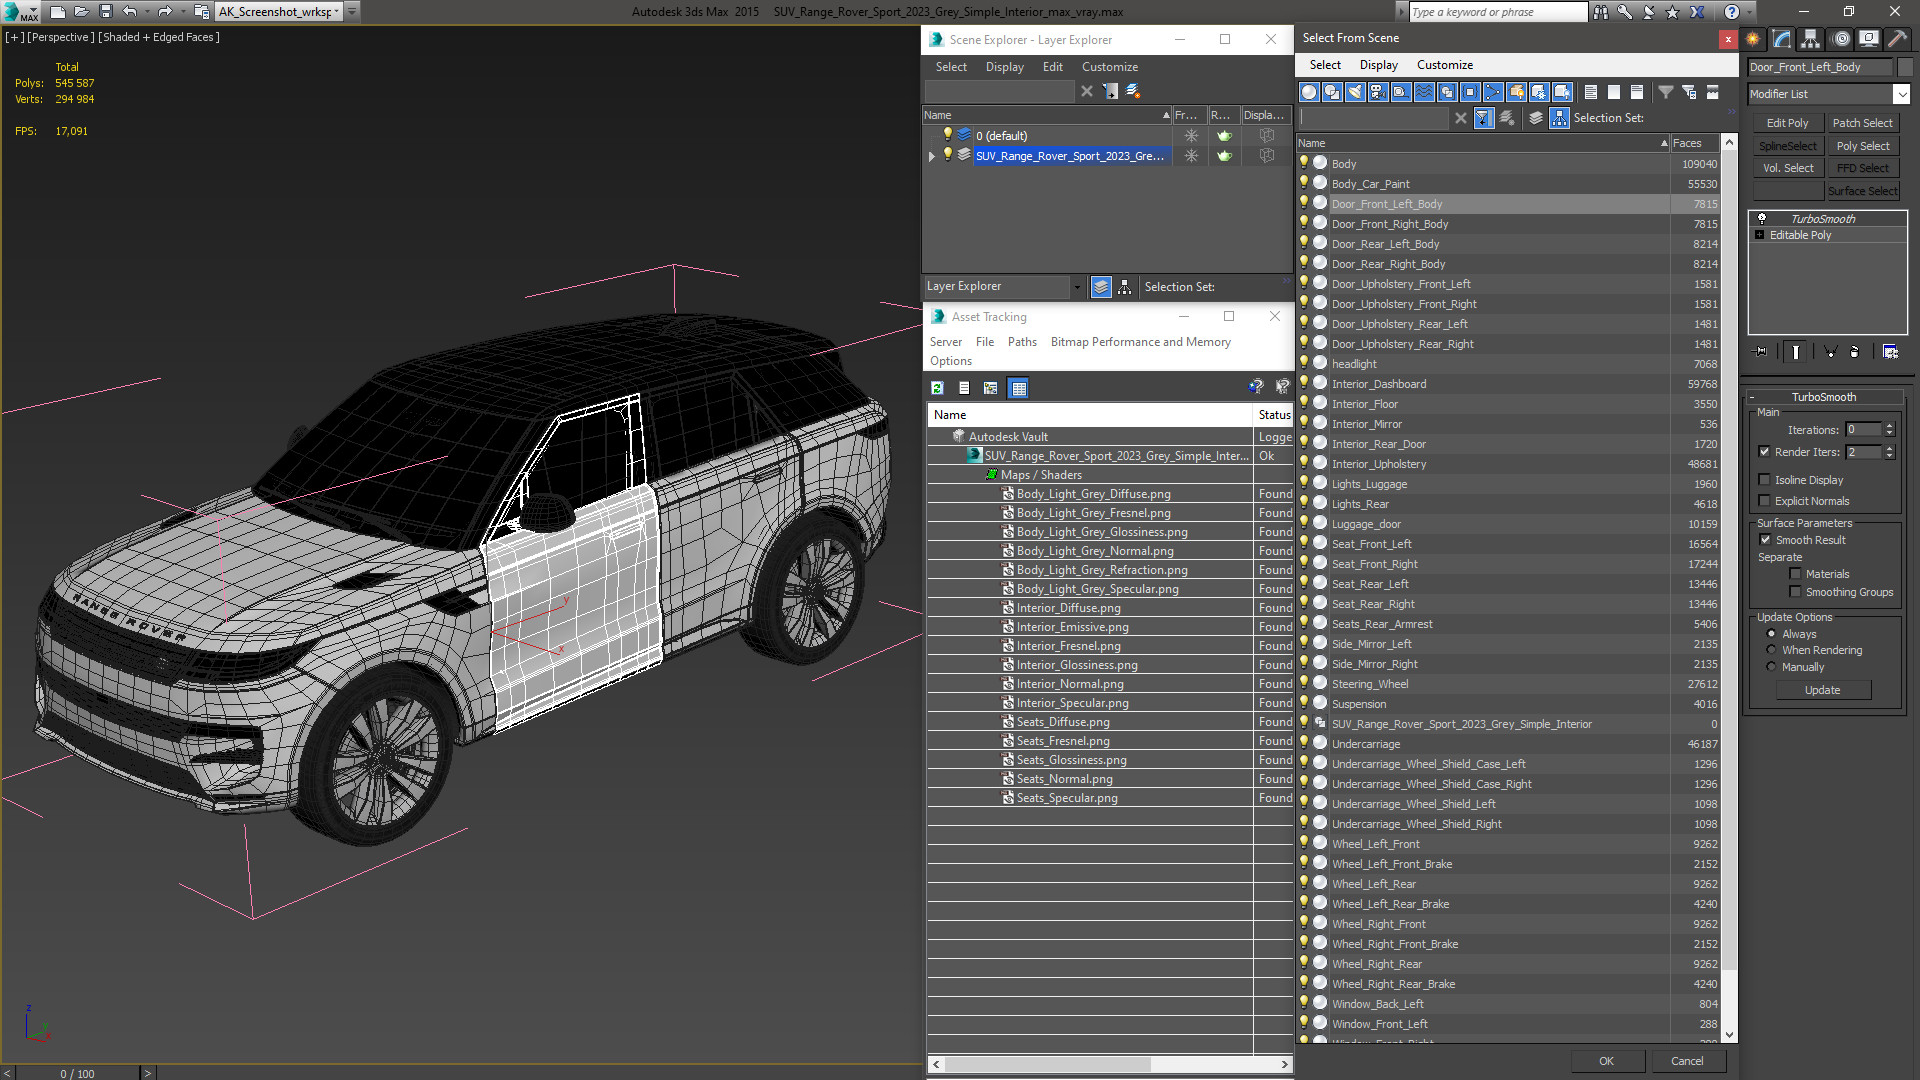Toggle Display Bone Objects filter icon

[x=1493, y=92]
